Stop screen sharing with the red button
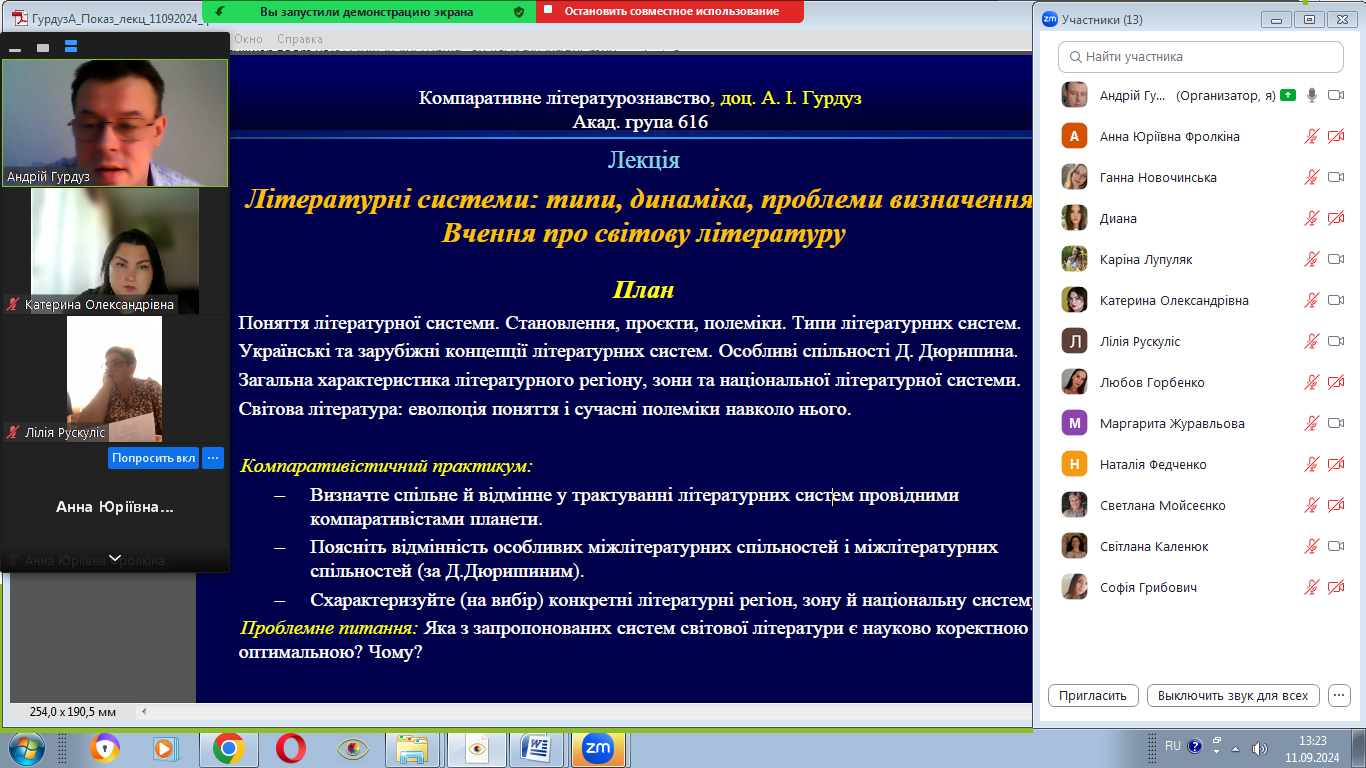 (x=670, y=11)
